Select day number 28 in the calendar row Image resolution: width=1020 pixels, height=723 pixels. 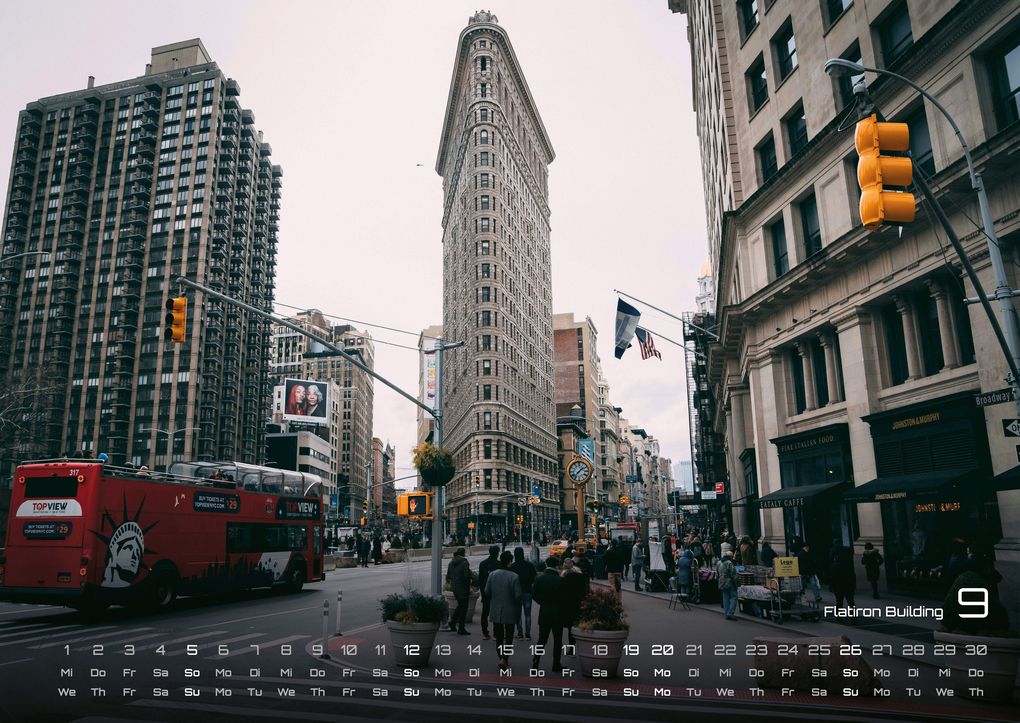[x=913, y=649]
